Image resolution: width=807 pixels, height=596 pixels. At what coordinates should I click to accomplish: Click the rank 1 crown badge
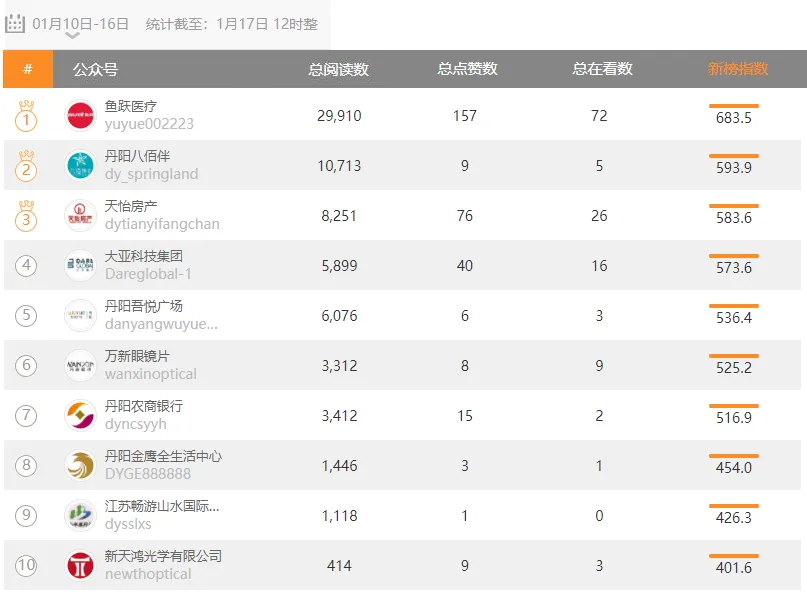(x=26, y=116)
